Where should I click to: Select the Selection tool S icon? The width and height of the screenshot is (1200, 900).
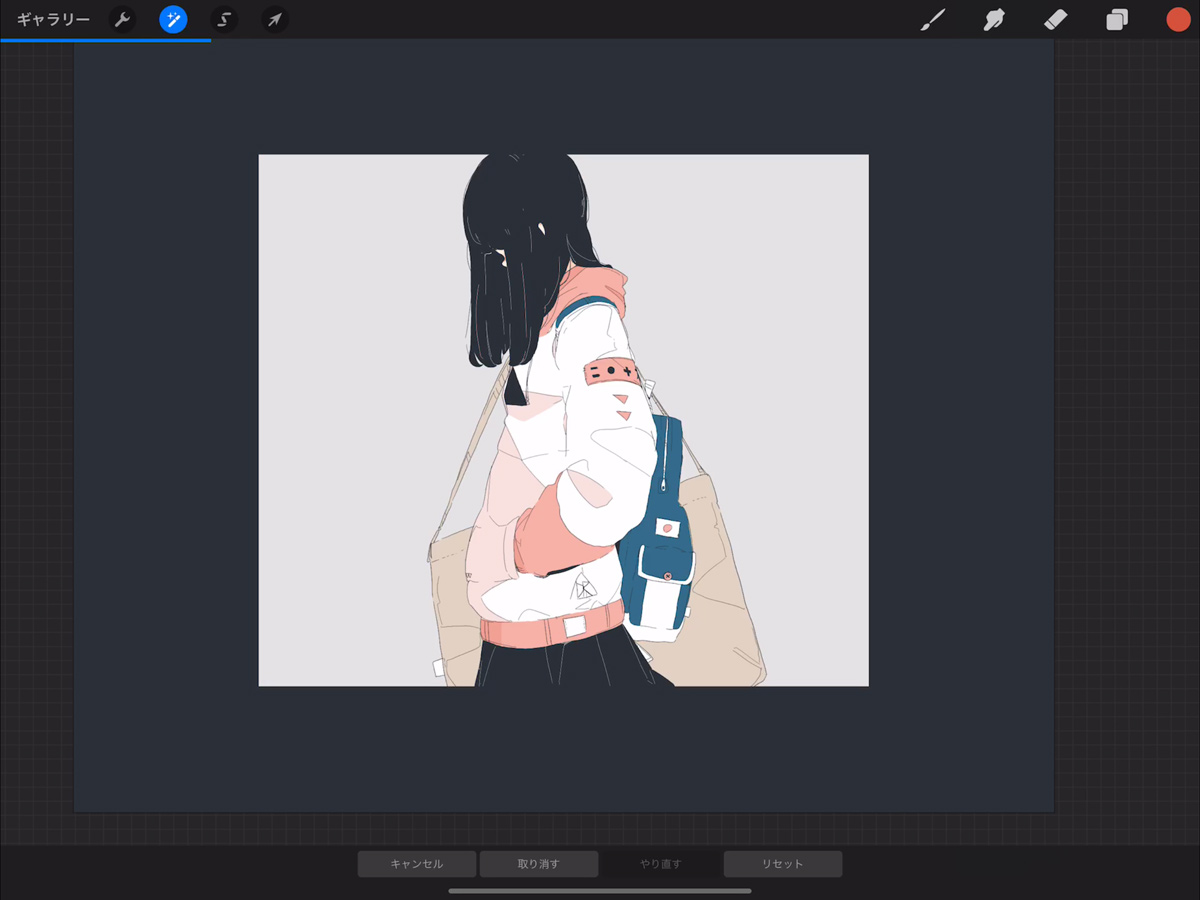[224, 20]
